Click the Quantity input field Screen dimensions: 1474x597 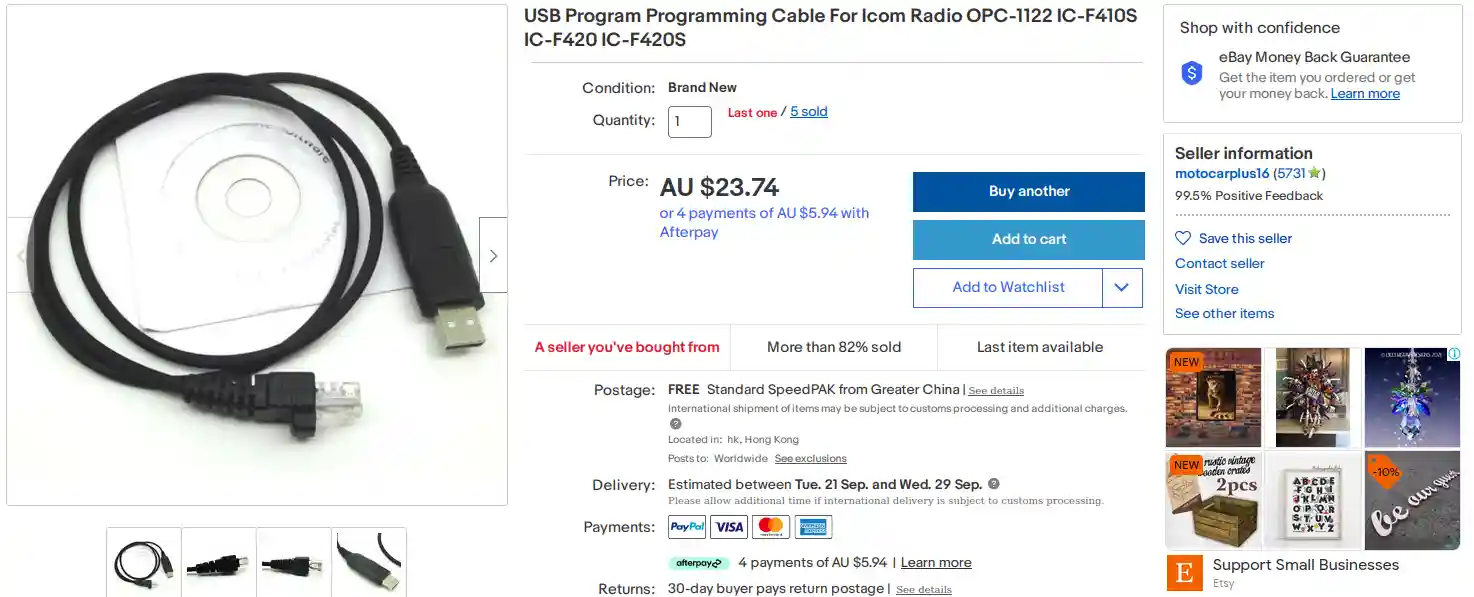(689, 121)
